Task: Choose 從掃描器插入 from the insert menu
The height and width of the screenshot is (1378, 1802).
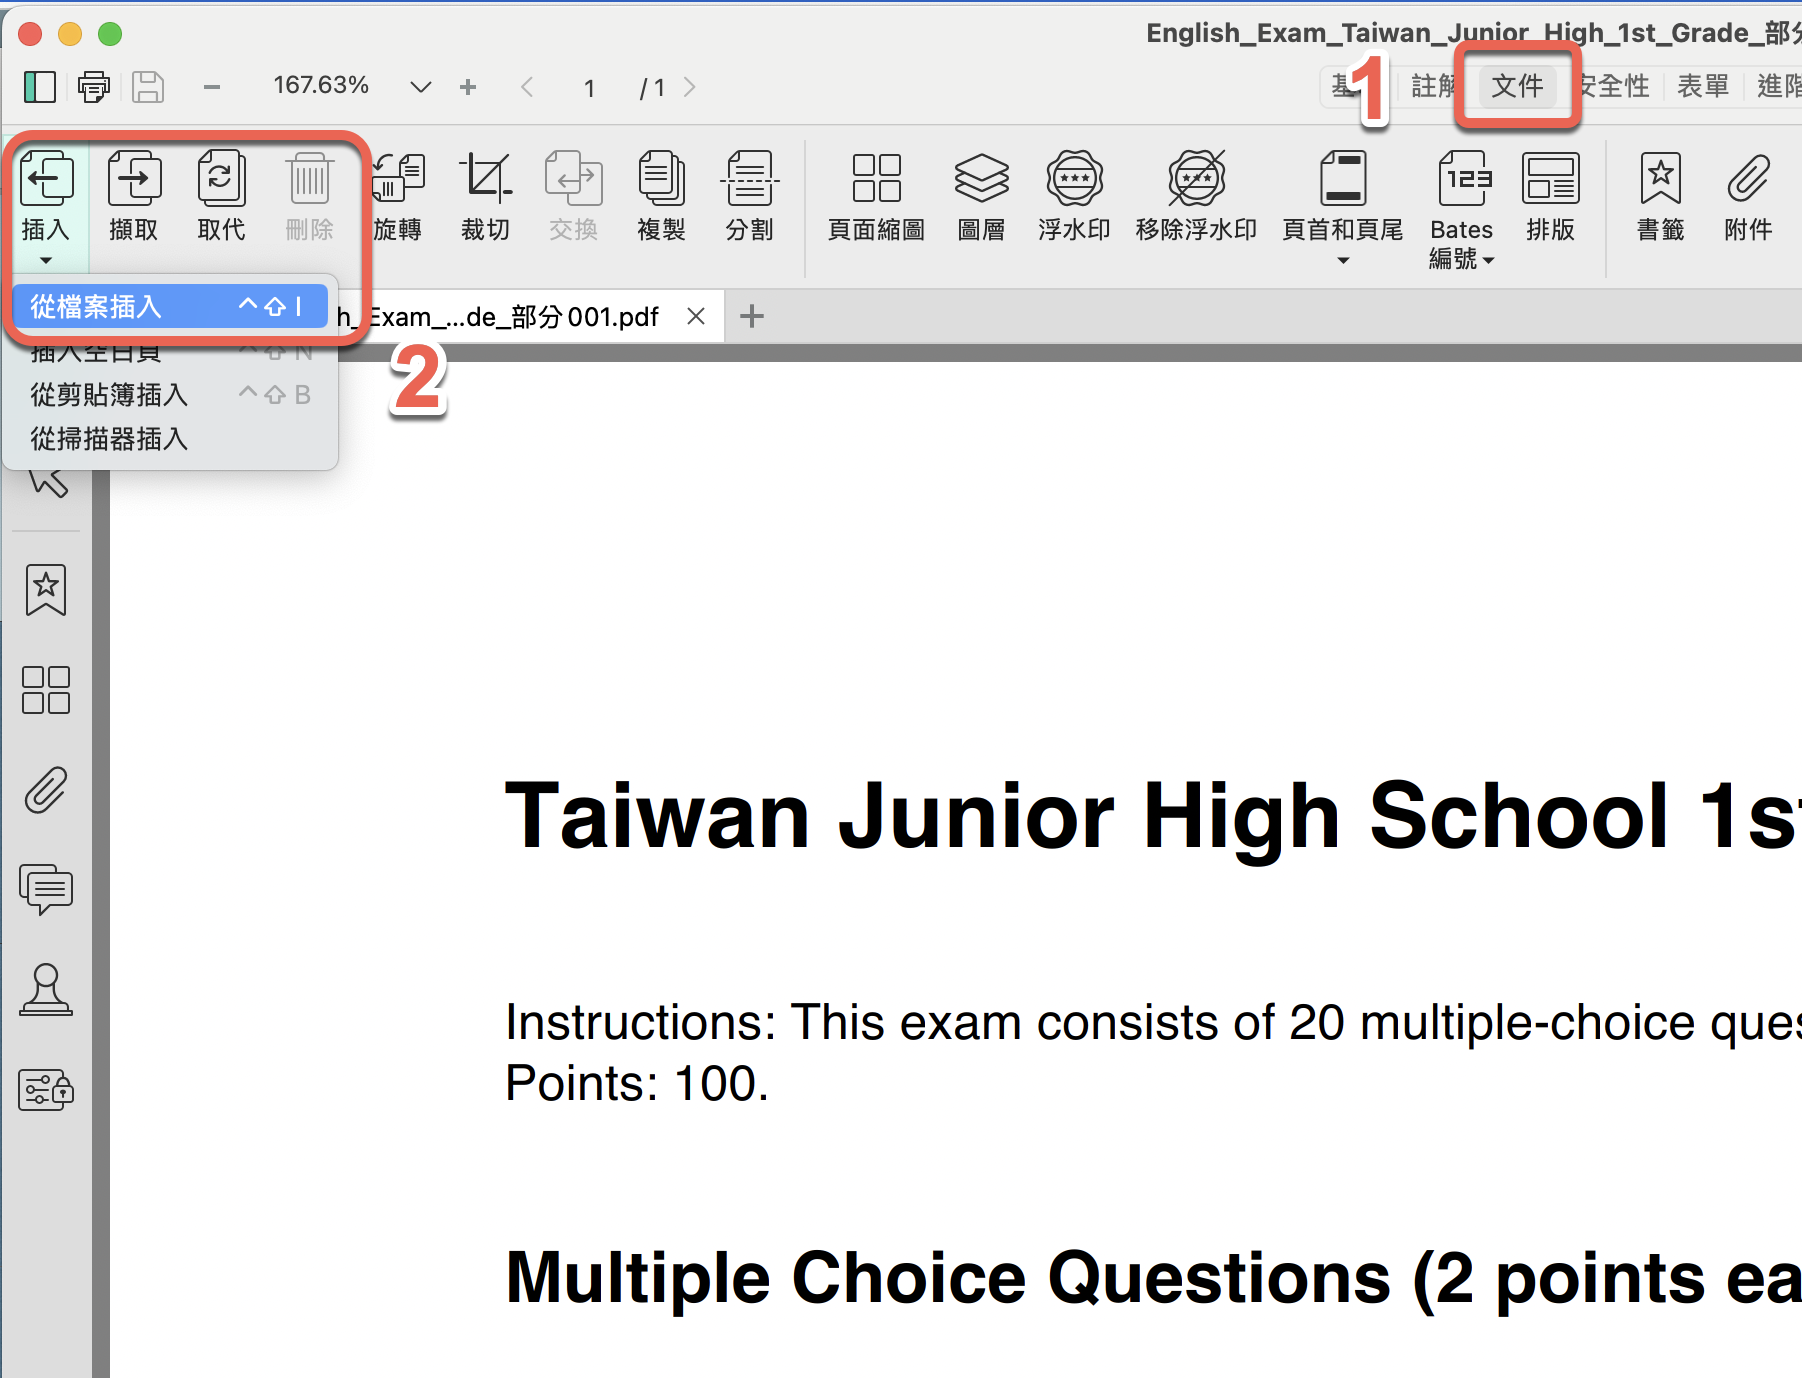Action: pyautogui.click(x=170, y=439)
